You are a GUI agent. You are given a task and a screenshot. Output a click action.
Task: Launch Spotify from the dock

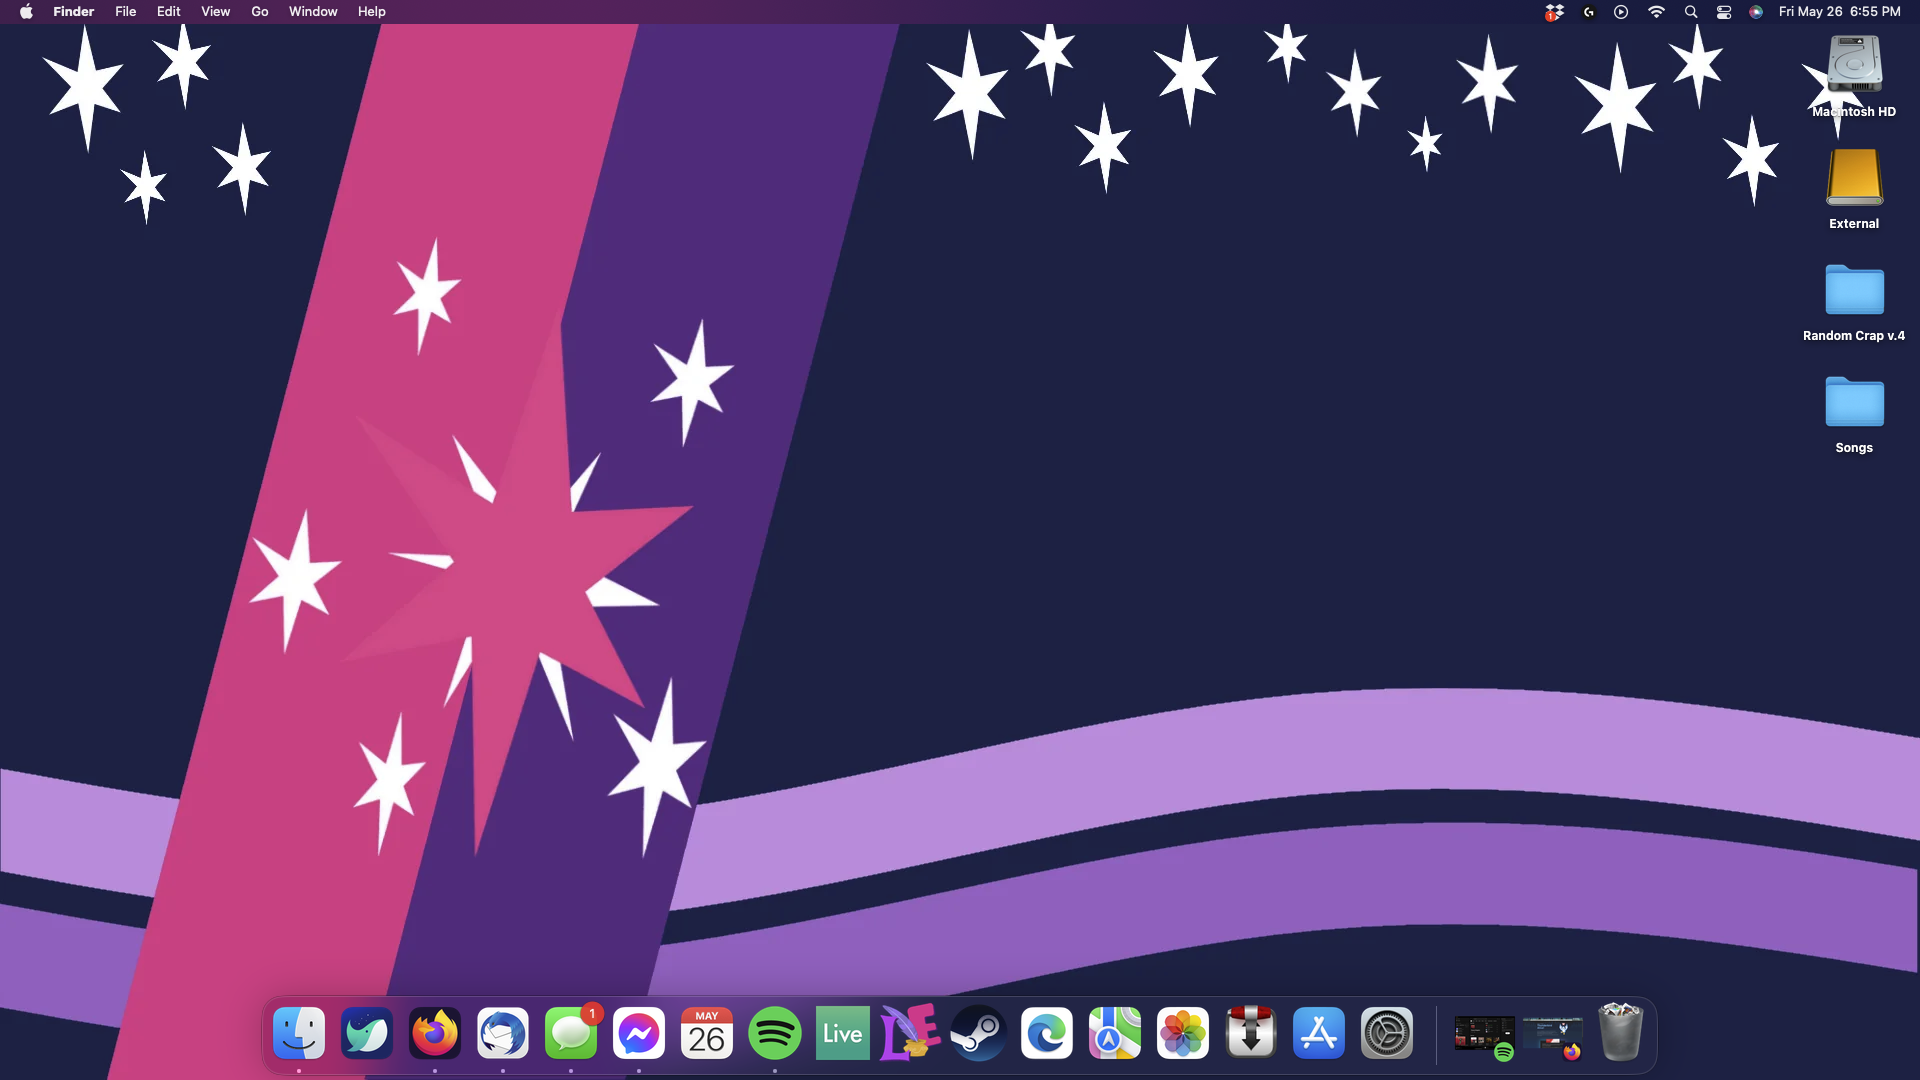pos(775,1033)
